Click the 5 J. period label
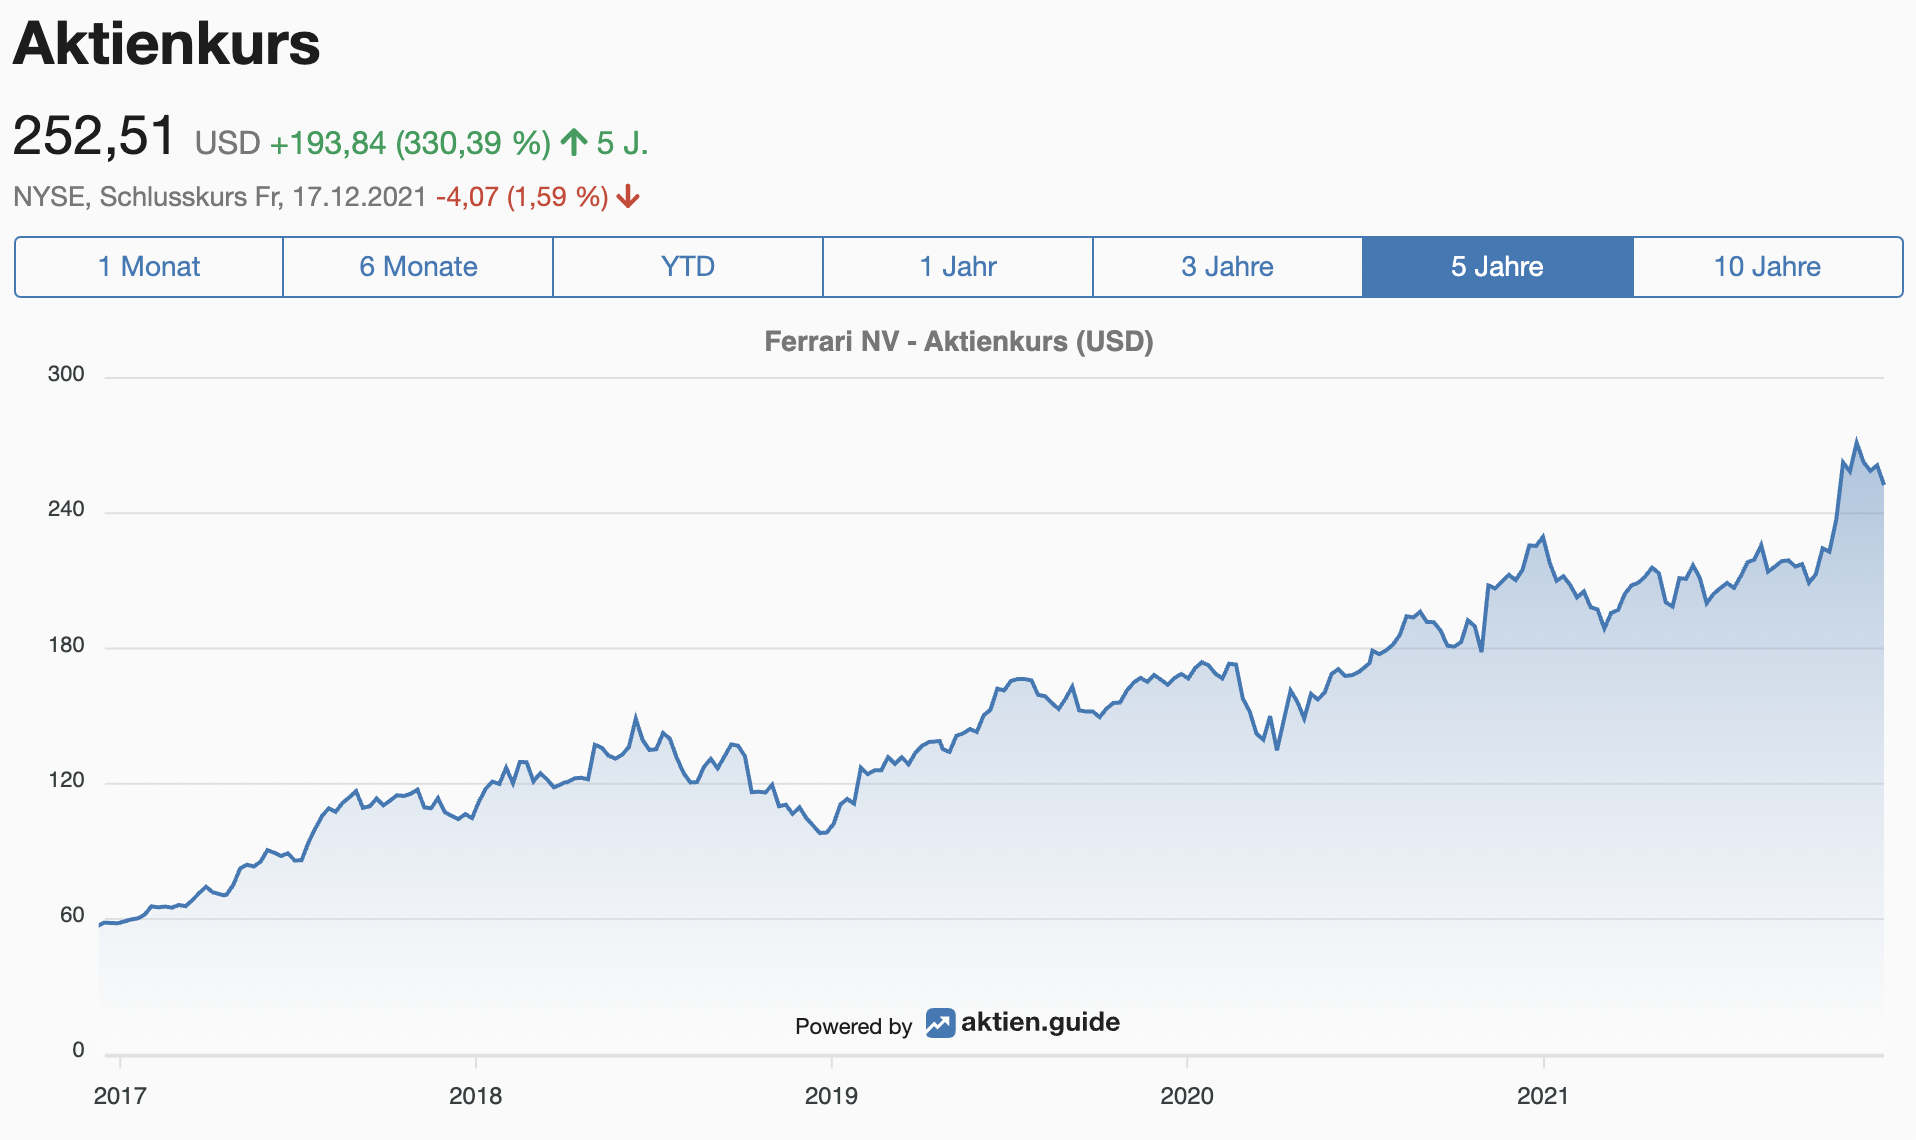Screen dimensions: 1916x1140 (623, 143)
